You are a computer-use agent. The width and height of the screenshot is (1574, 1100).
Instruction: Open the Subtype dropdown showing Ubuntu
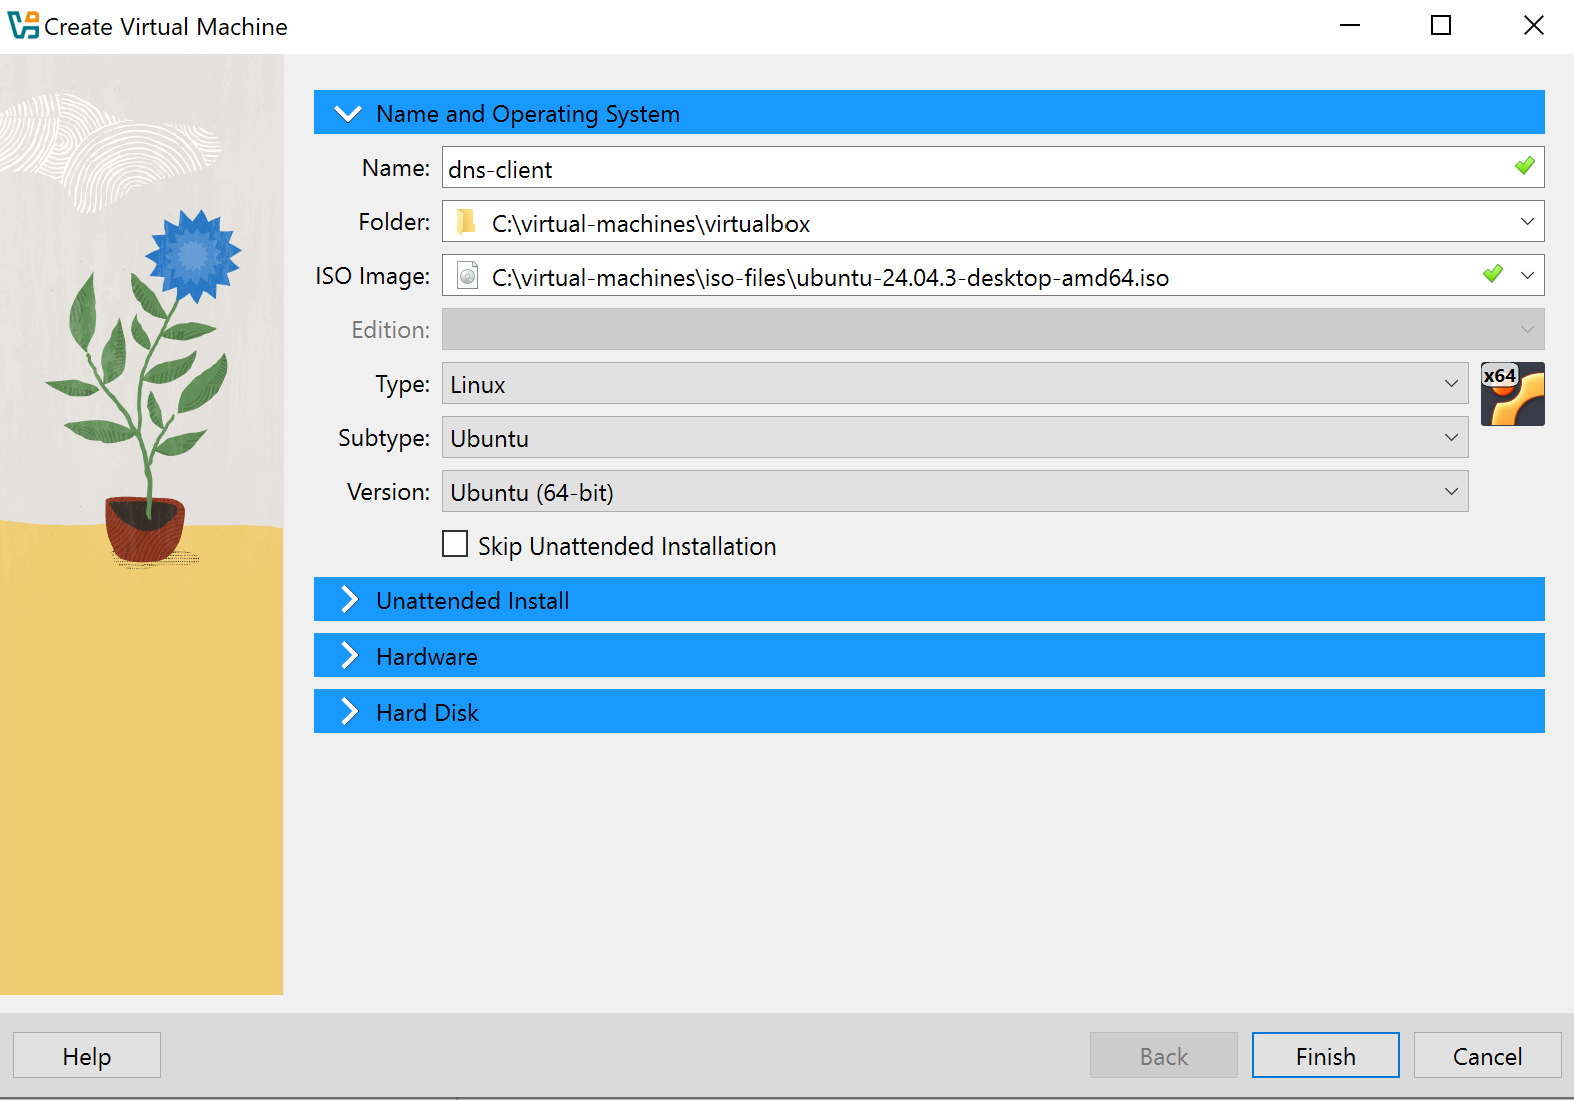pyautogui.click(x=955, y=438)
